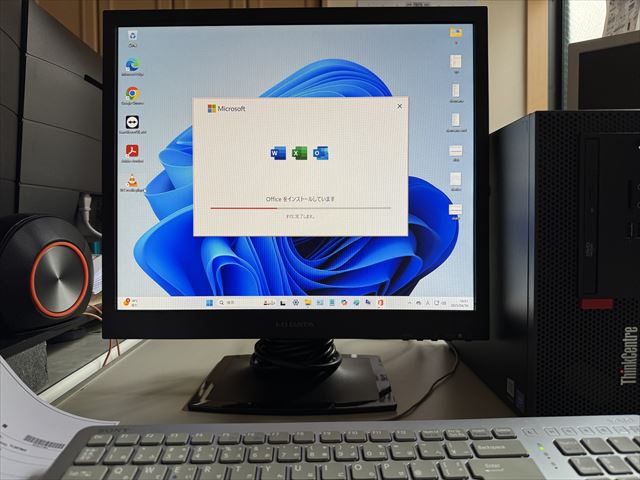
Task: Open the taskbar clock and date
Action: [x=461, y=302]
